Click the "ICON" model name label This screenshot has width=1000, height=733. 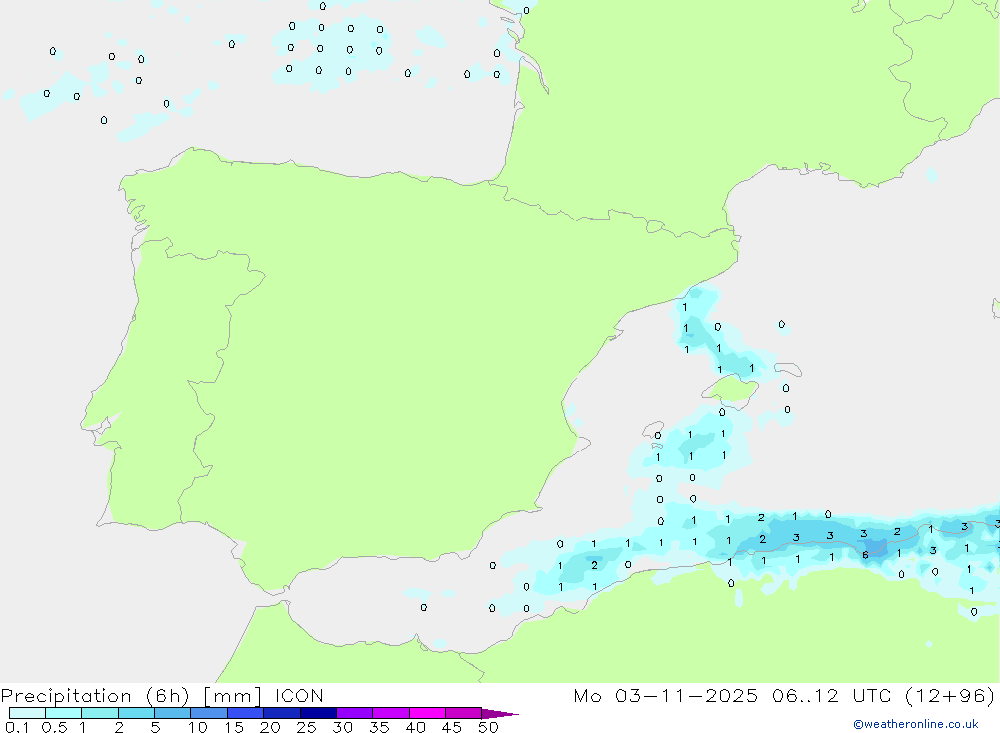299,696
